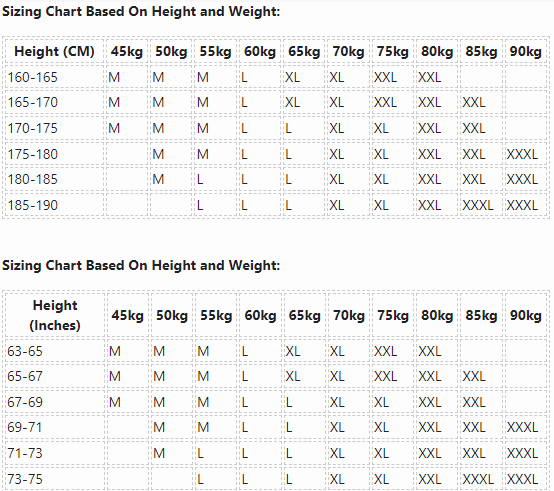
Task: Click the XXL cell for 65-67 inches at 85kg
Action: (x=474, y=376)
